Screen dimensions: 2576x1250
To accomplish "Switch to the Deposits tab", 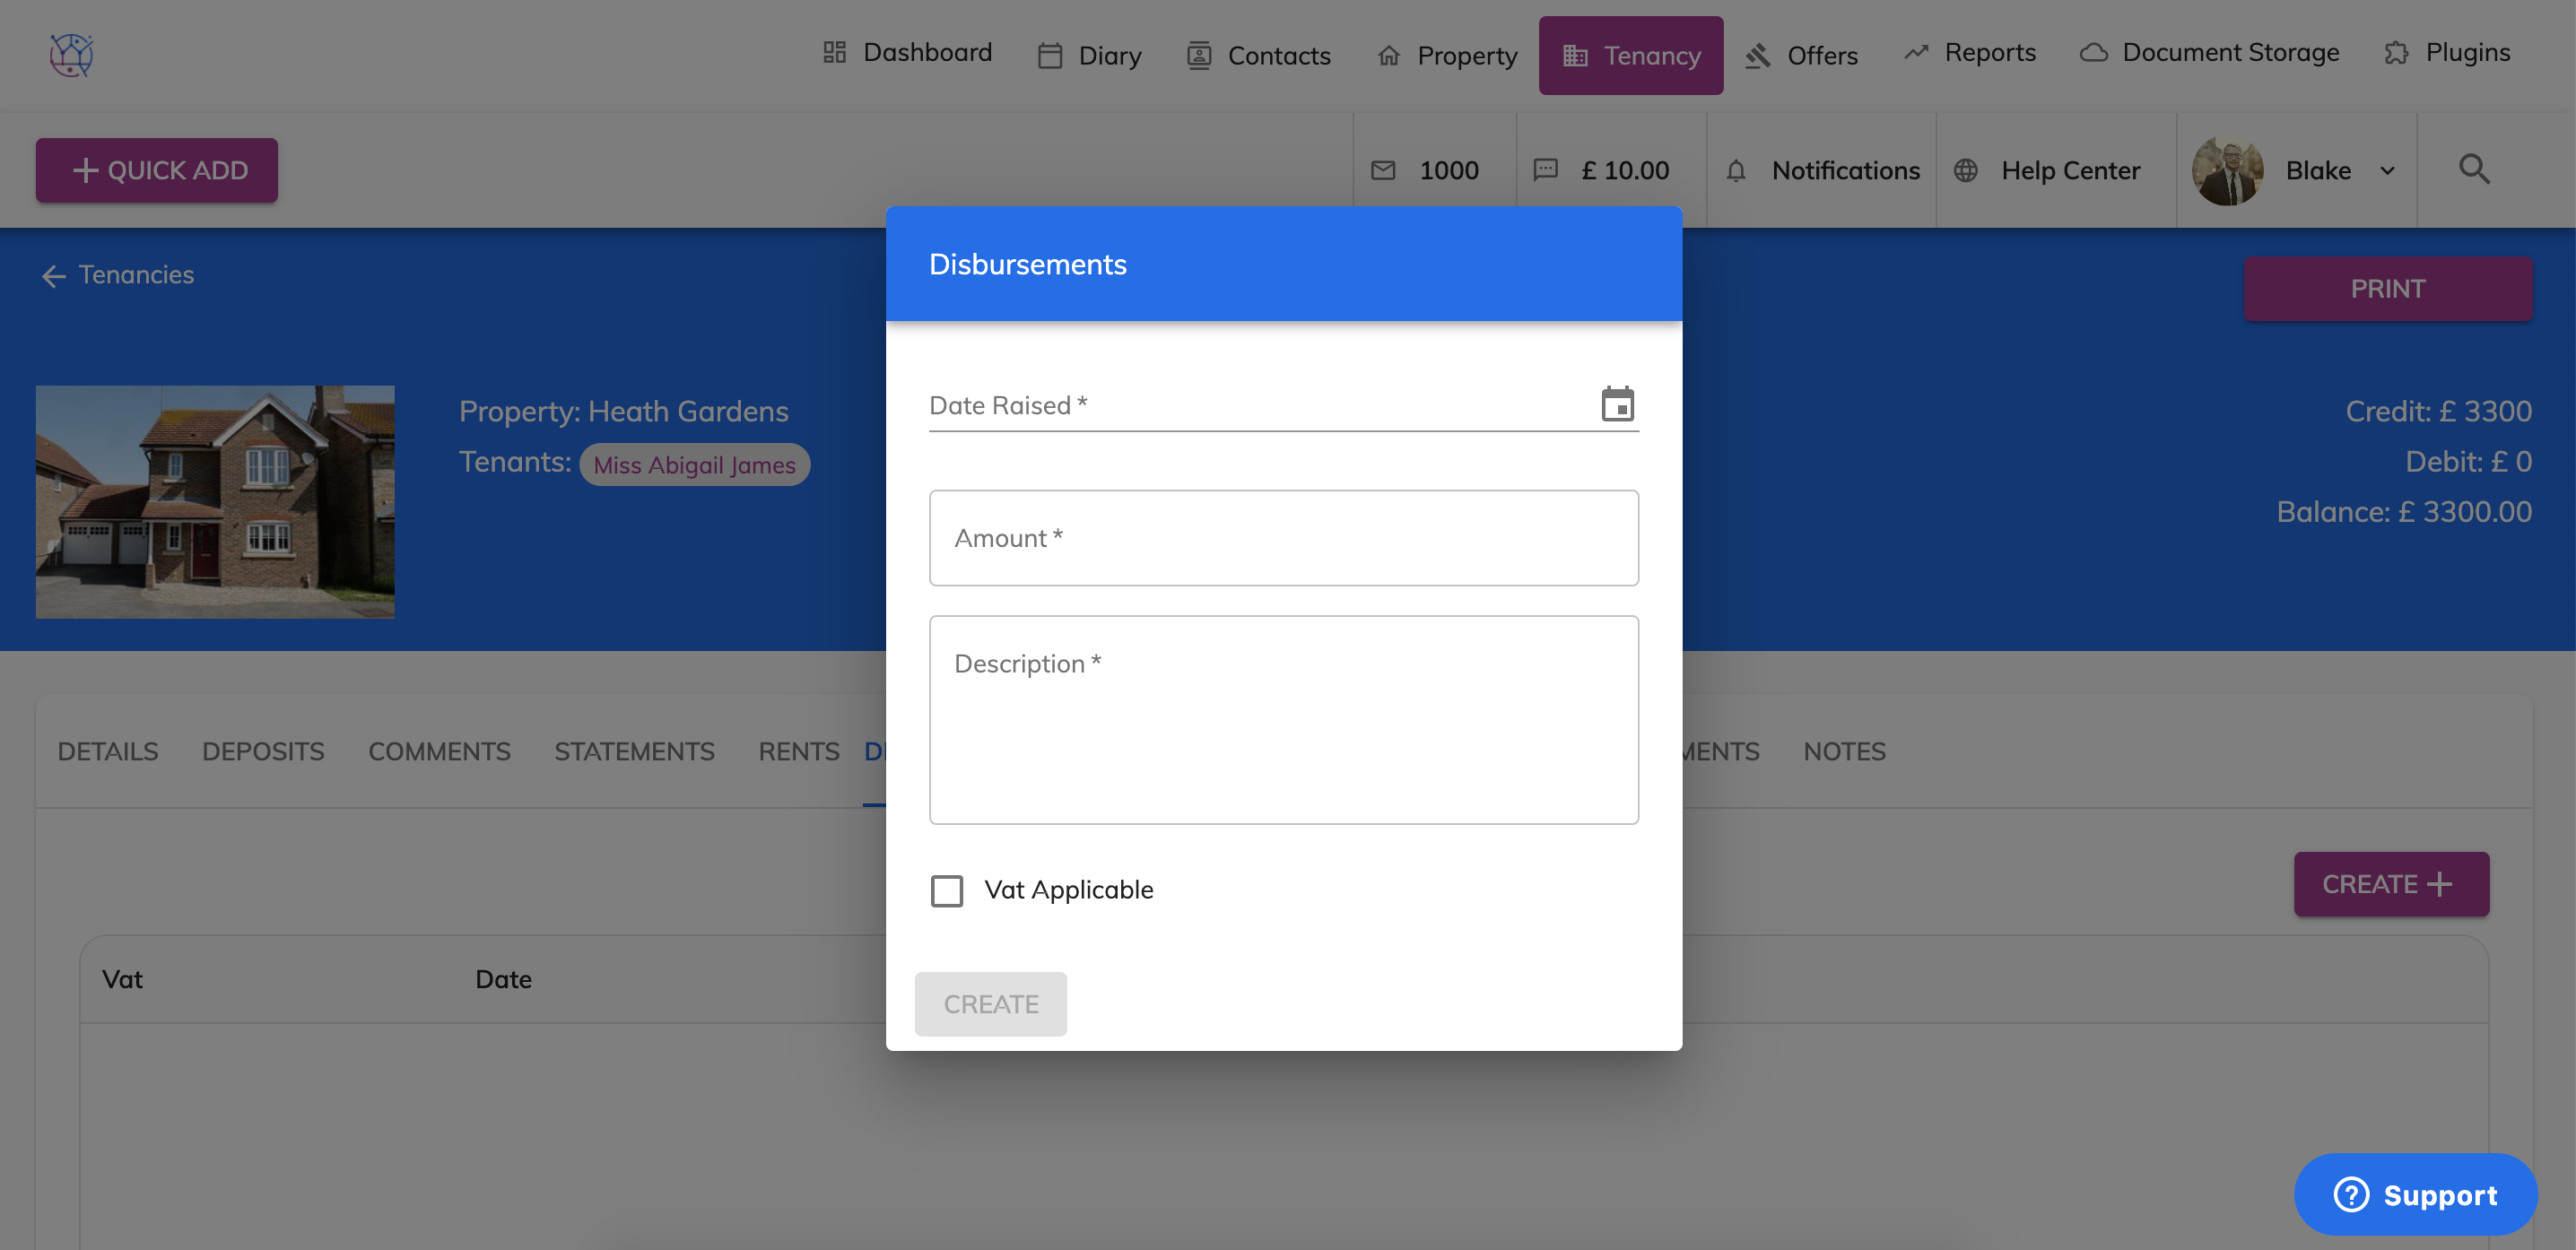I will pyautogui.click(x=263, y=751).
